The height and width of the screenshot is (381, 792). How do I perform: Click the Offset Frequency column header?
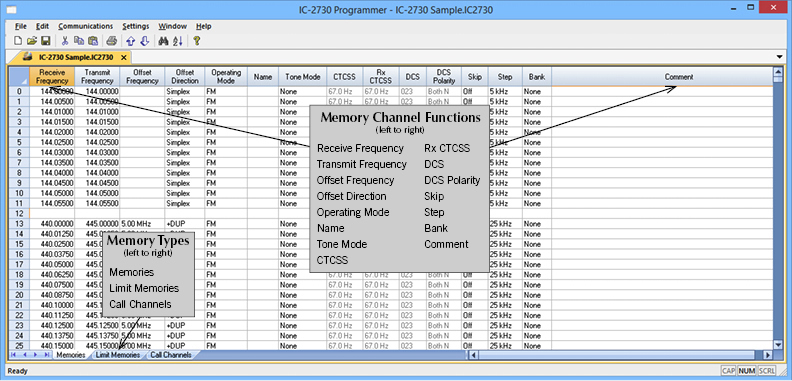coord(142,77)
